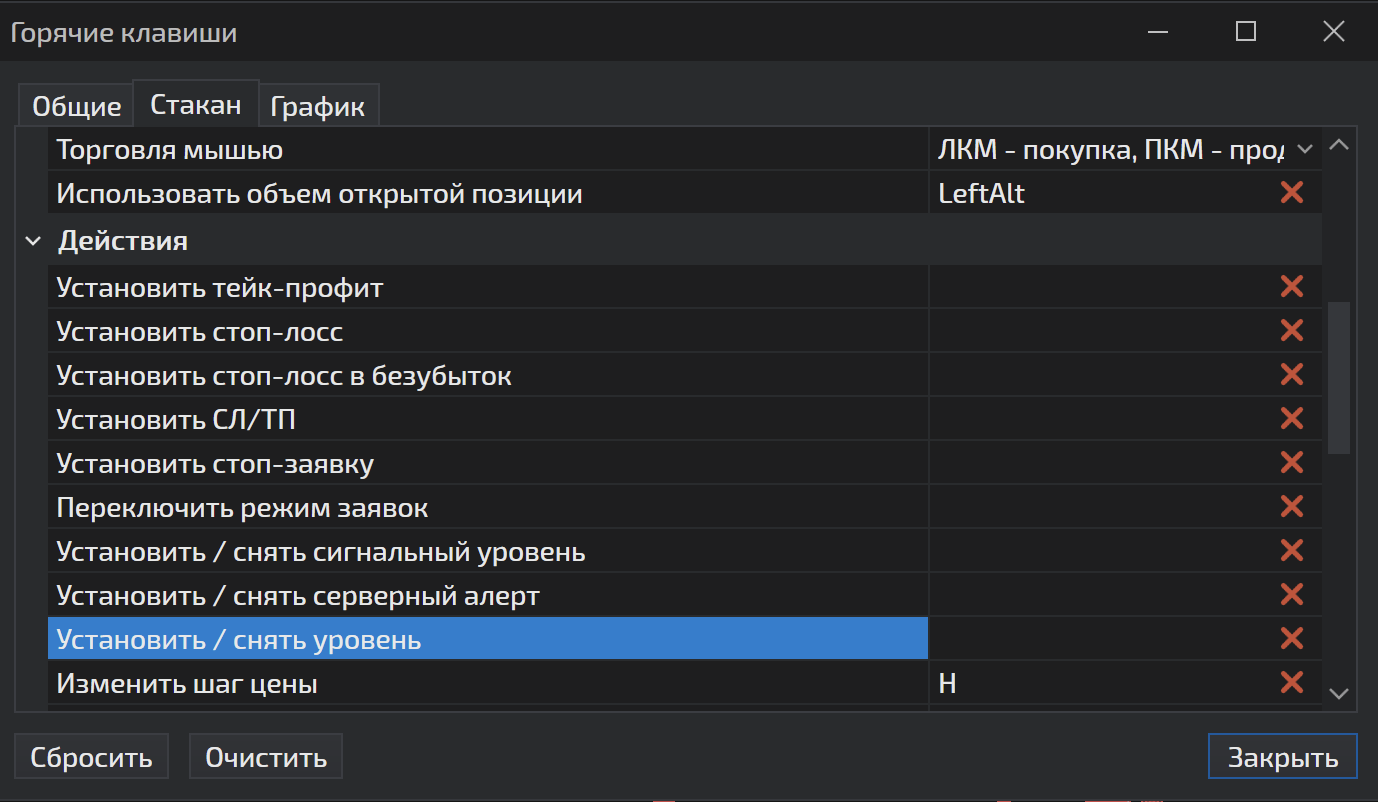Image resolution: width=1378 pixels, height=802 pixels.
Task: Click the Очистить button
Action: click(x=266, y=757)
